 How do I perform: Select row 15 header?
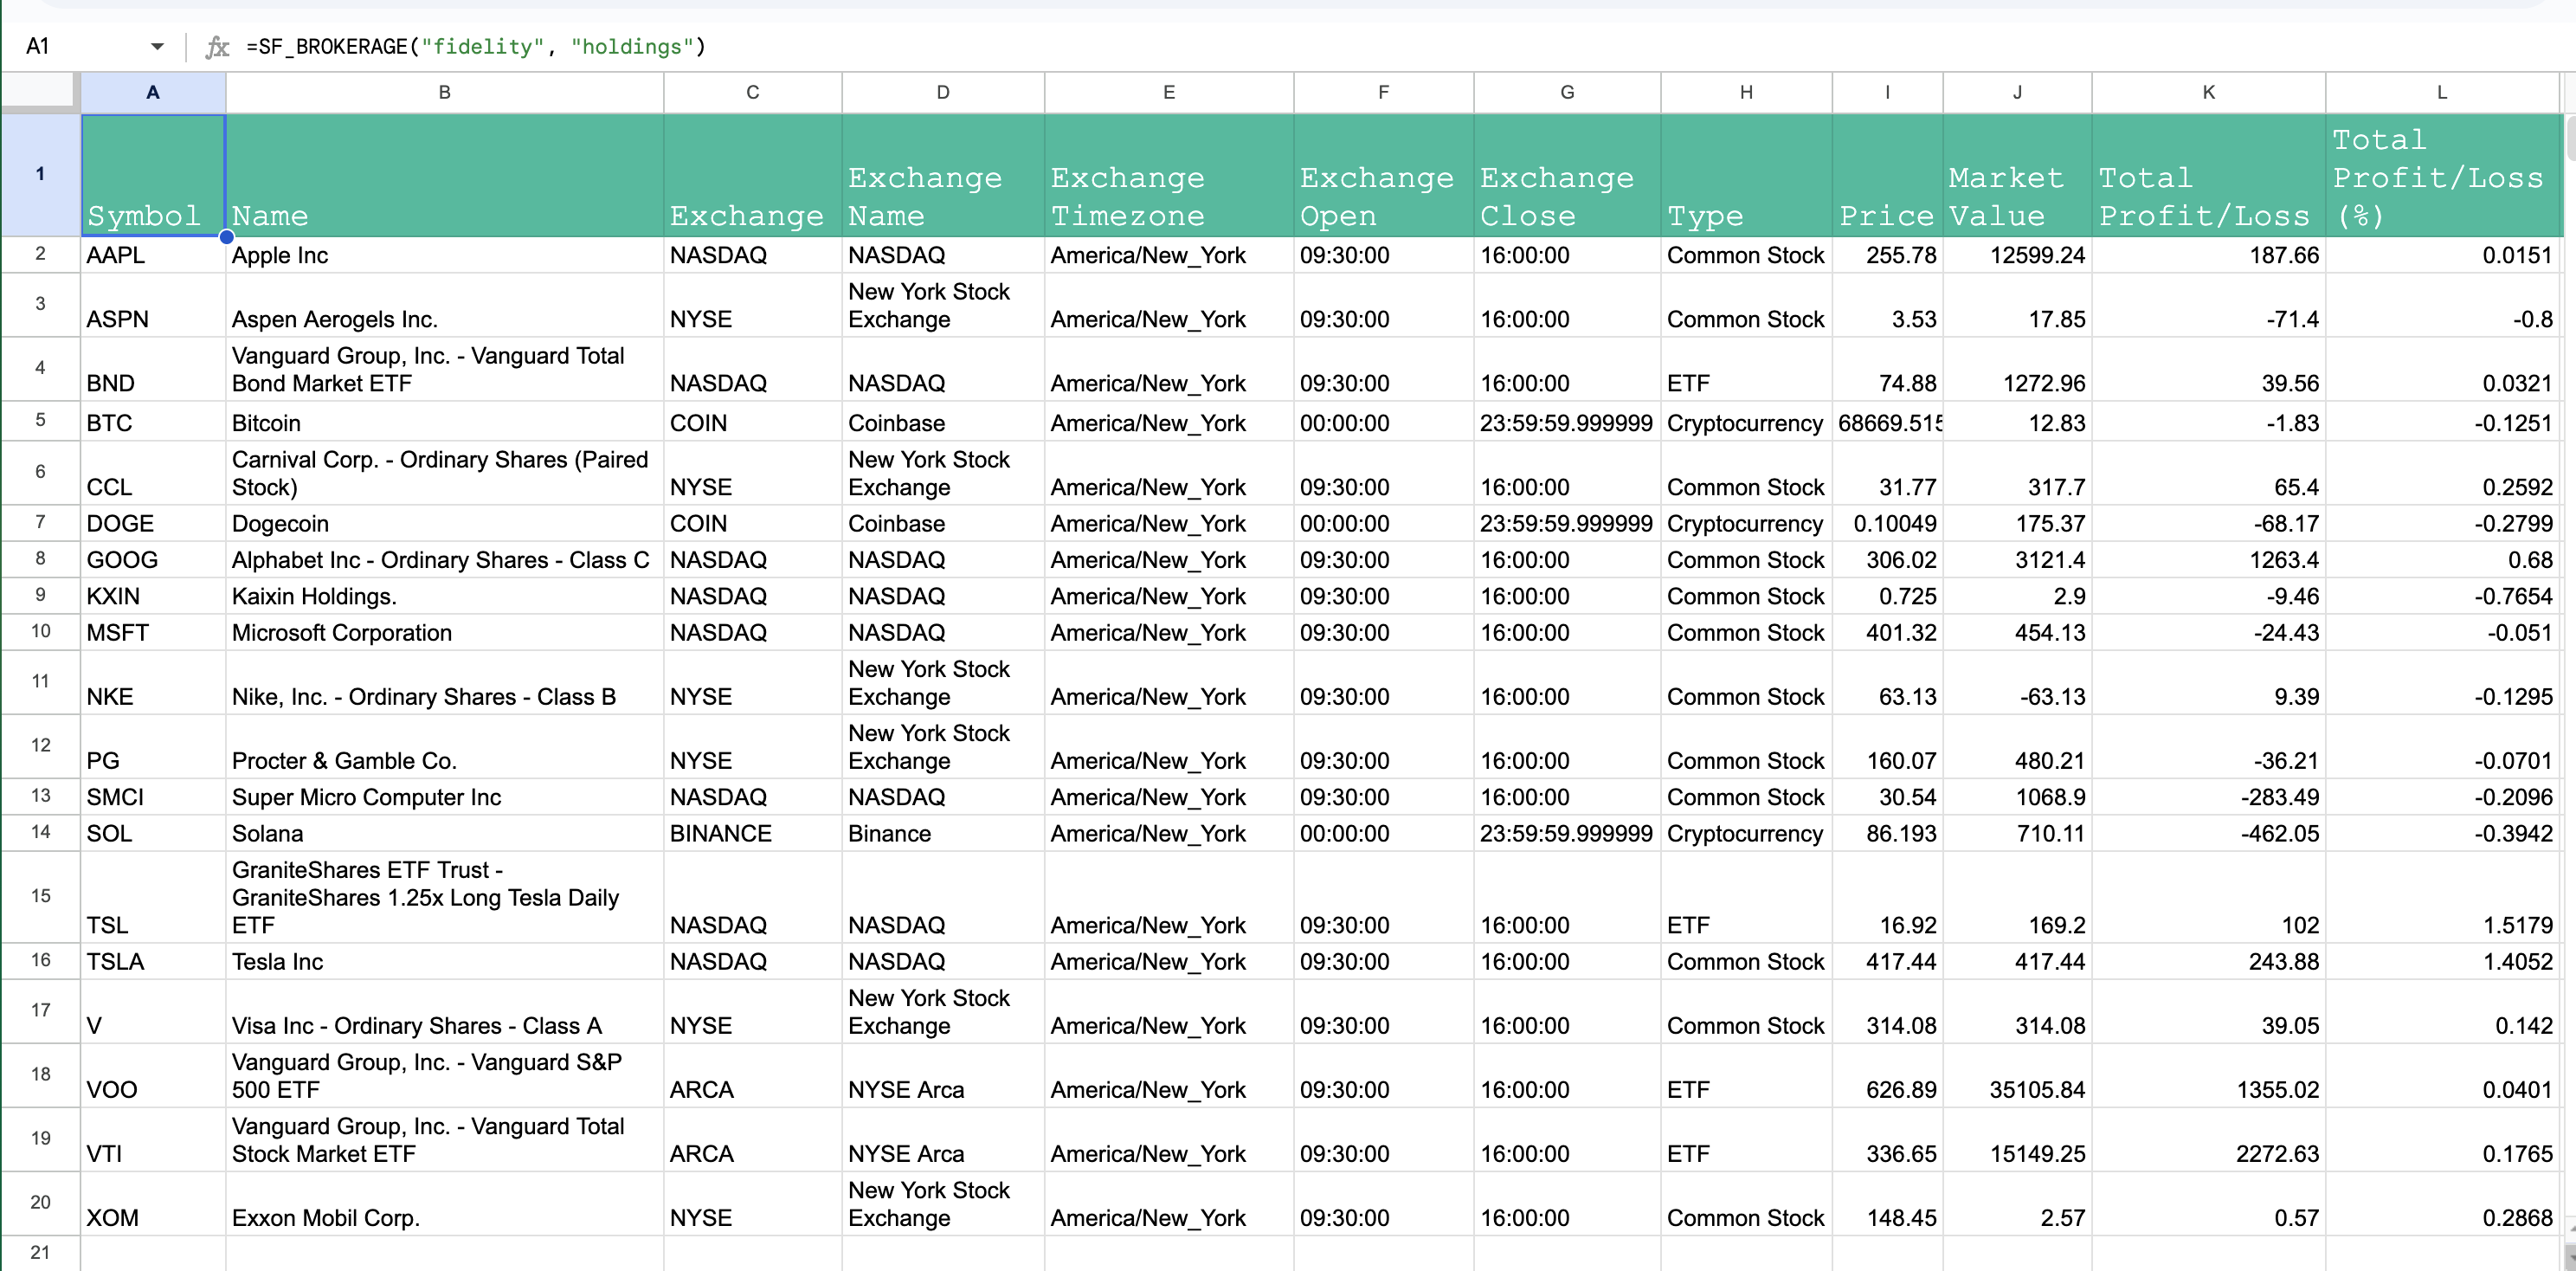point(40,896)
